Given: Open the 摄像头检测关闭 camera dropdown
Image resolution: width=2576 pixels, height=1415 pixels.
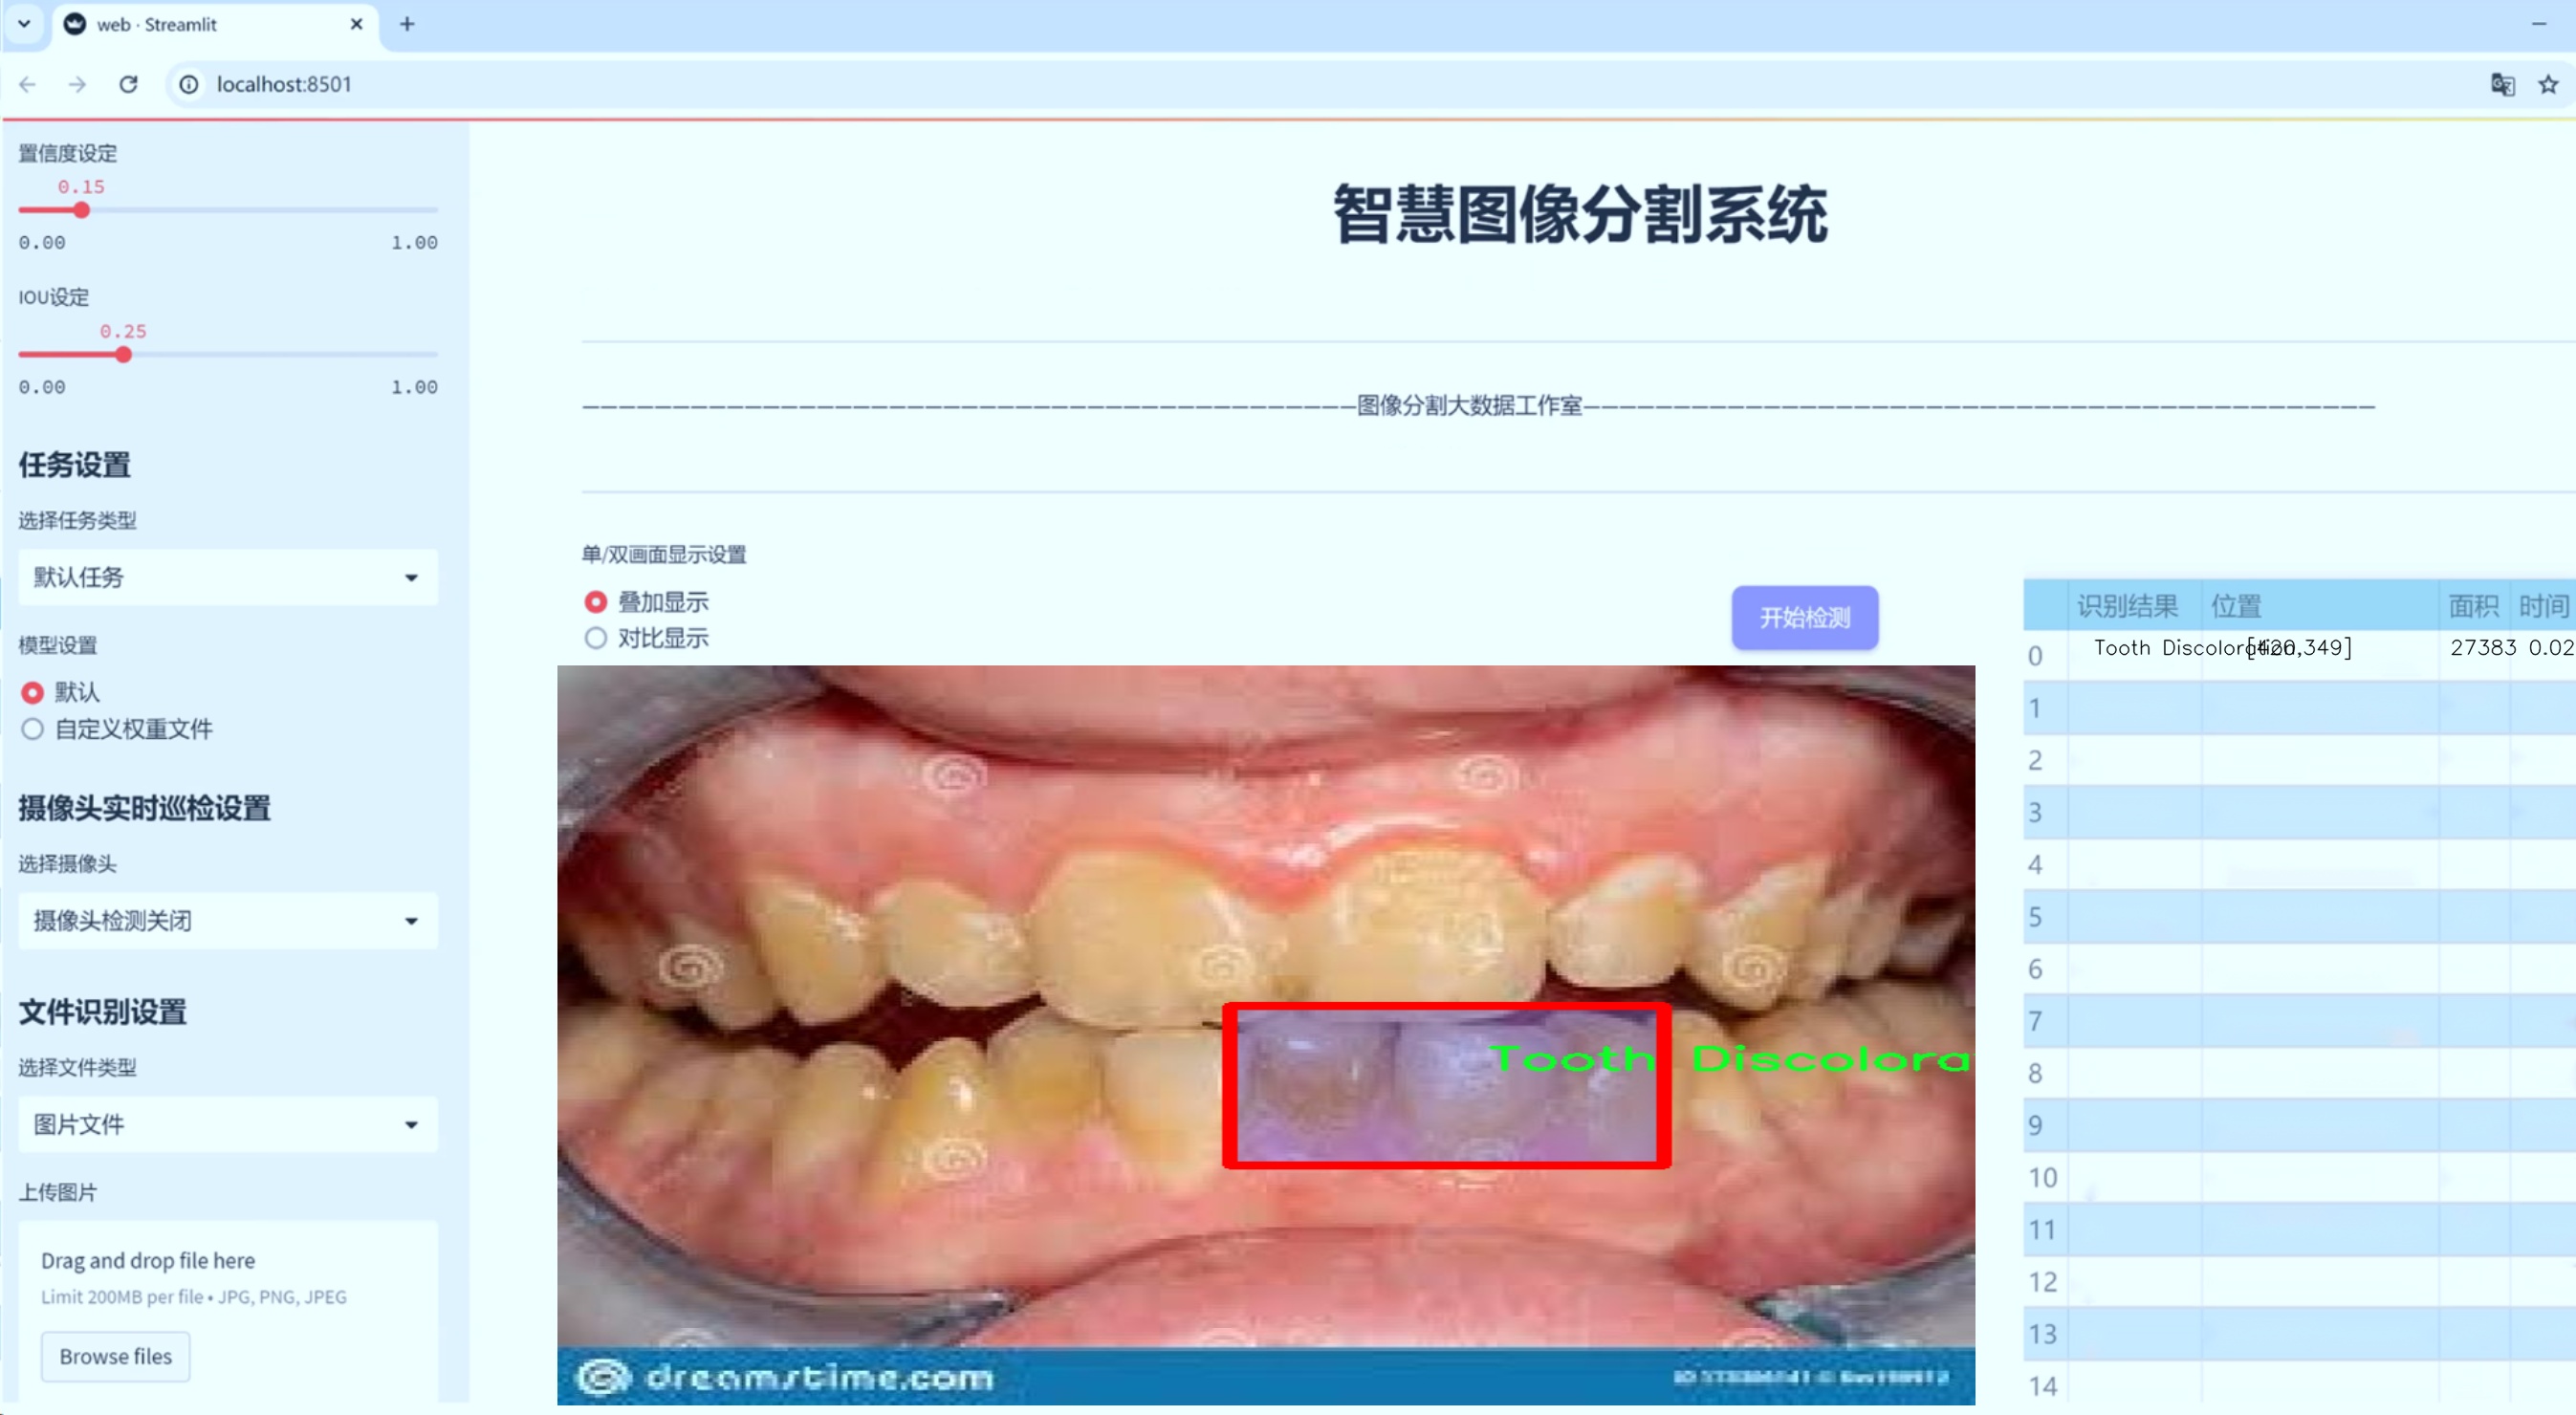Looking at the screenshot, I should click(x=228, y=920).
